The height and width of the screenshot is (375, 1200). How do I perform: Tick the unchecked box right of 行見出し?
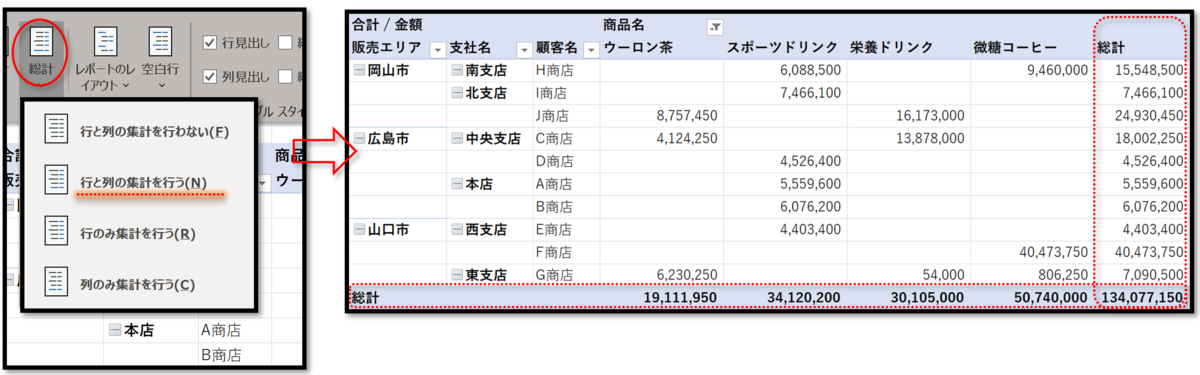[x=285, y=42]
